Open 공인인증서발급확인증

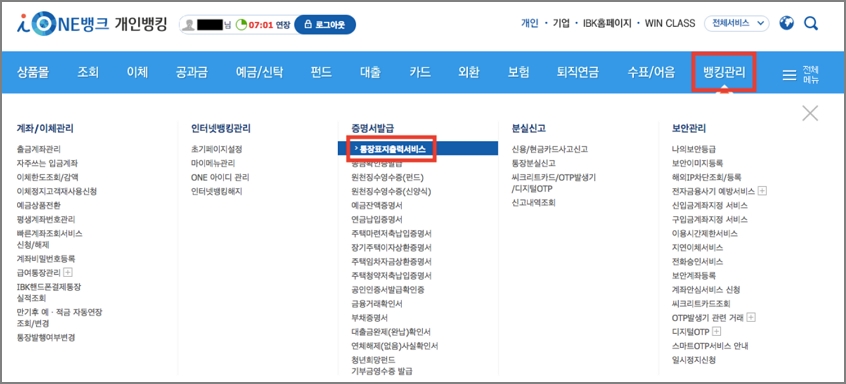(x=387, y=289)
